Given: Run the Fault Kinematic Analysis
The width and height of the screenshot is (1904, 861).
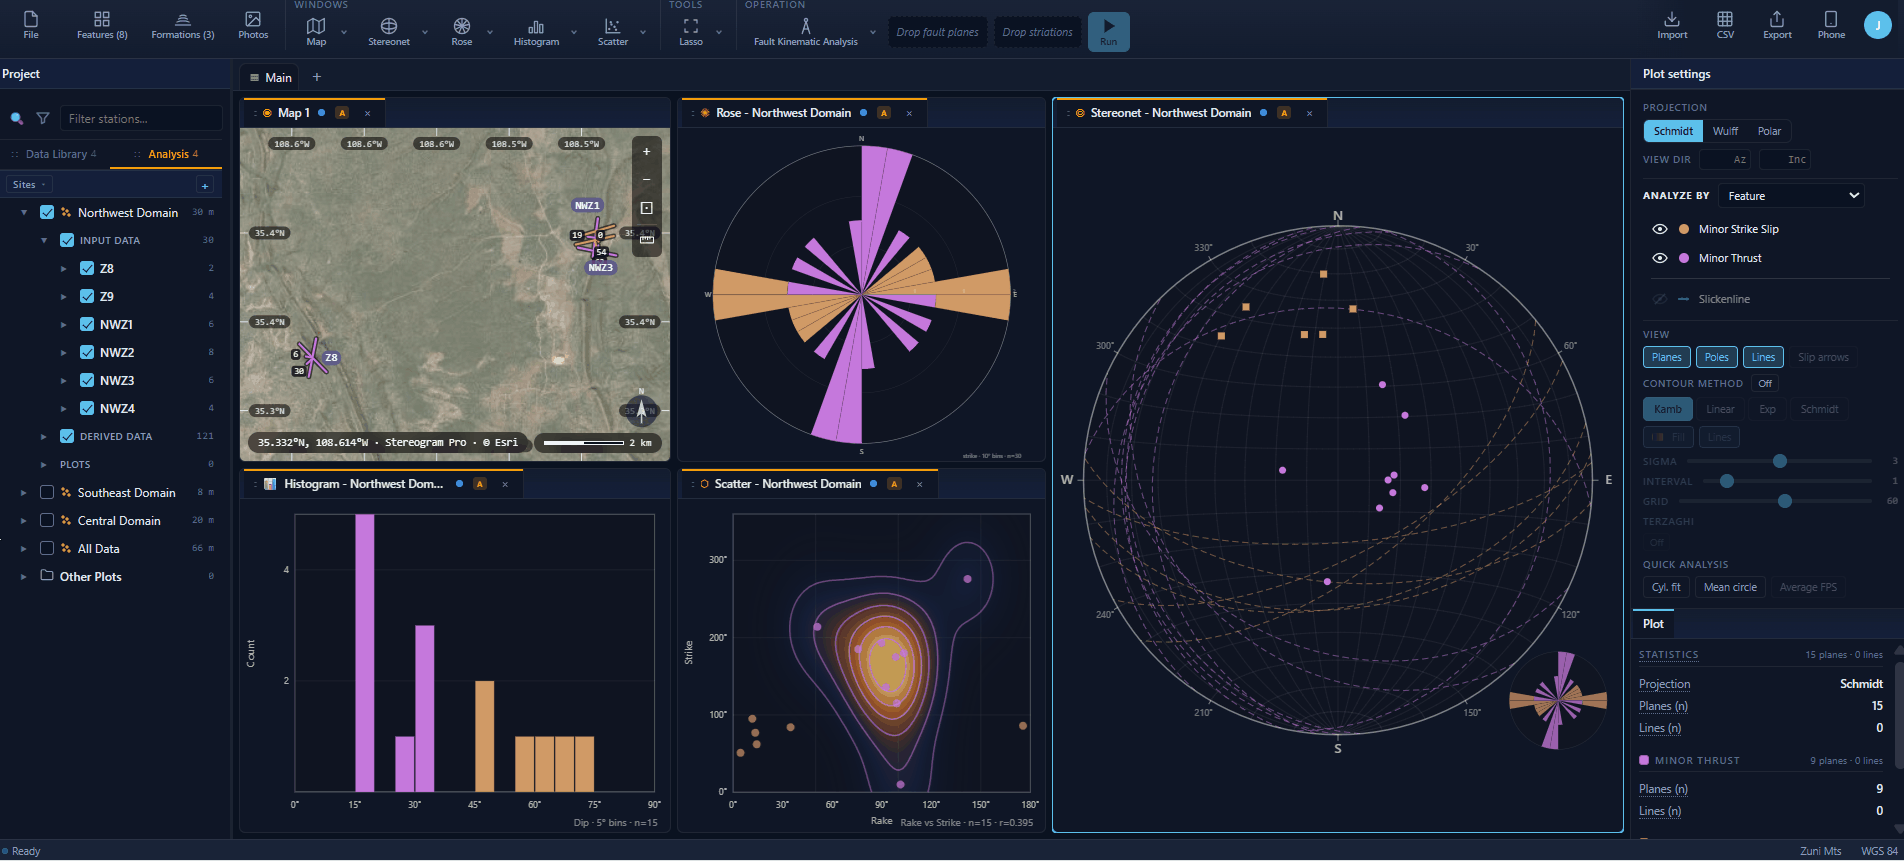Looking at the screenshot, I should click(1108, 32).
